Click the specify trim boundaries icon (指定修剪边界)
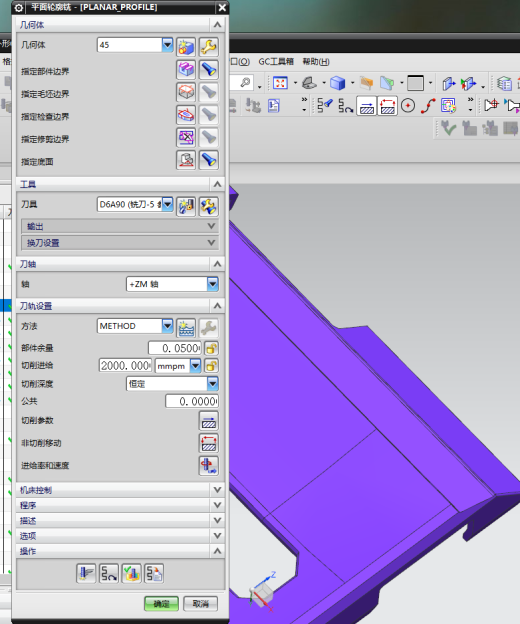The image size is (520, 624). tap(186, 138)
